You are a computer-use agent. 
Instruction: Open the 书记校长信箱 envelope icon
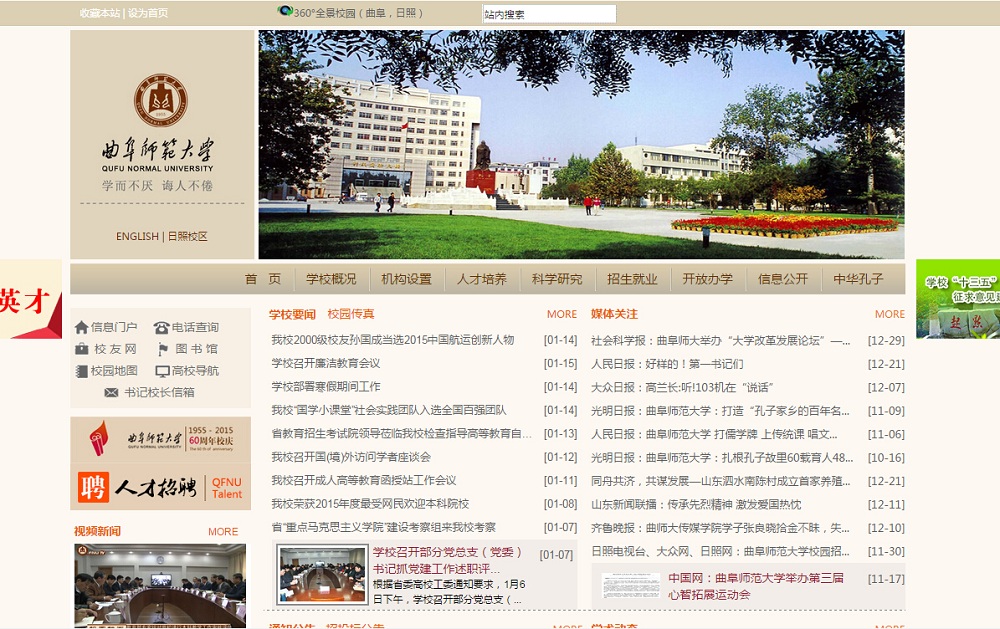pos(111,392)
